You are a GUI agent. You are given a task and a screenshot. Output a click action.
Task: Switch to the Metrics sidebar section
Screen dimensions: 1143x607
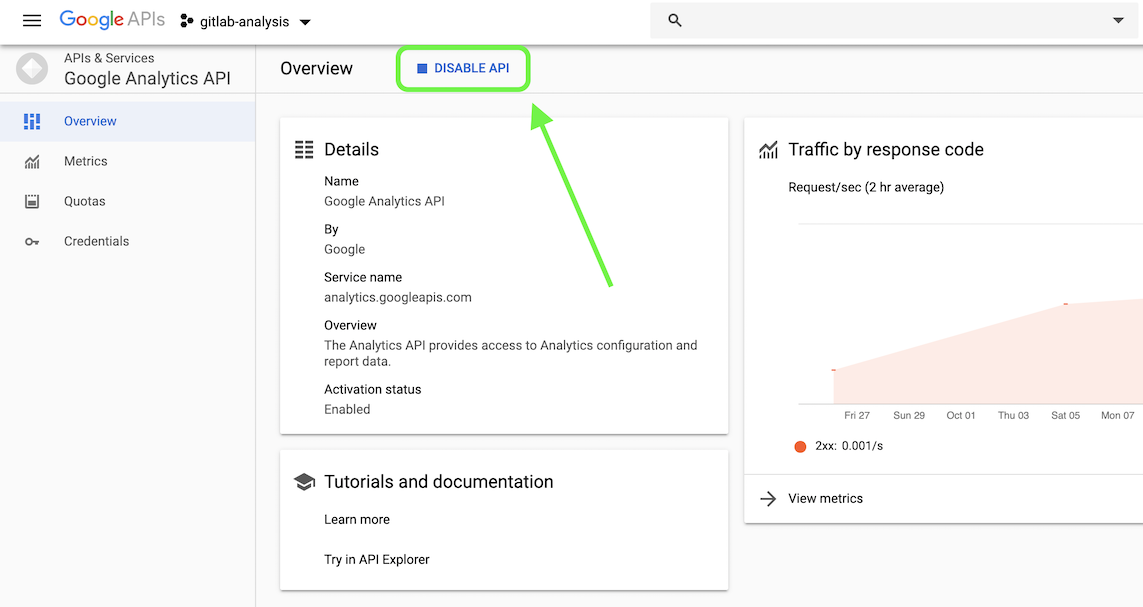[x=86, y=161]
